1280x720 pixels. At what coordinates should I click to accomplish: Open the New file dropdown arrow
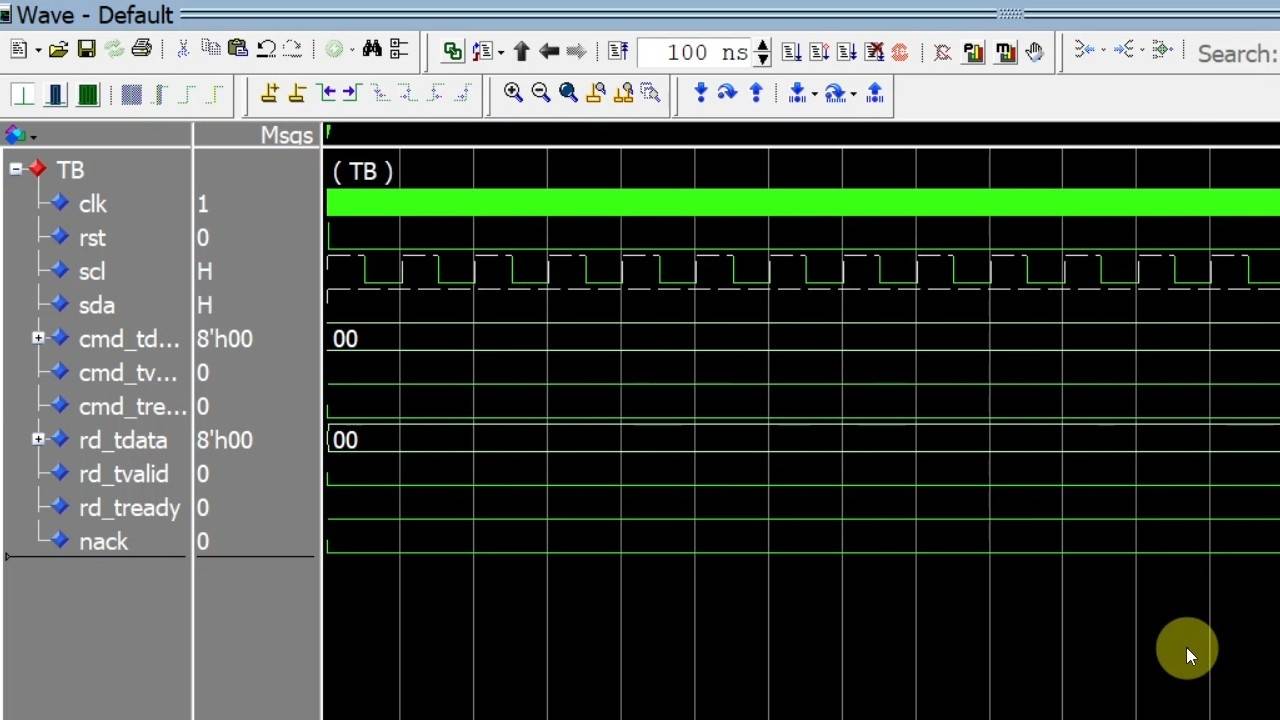(x=38, y=51)
